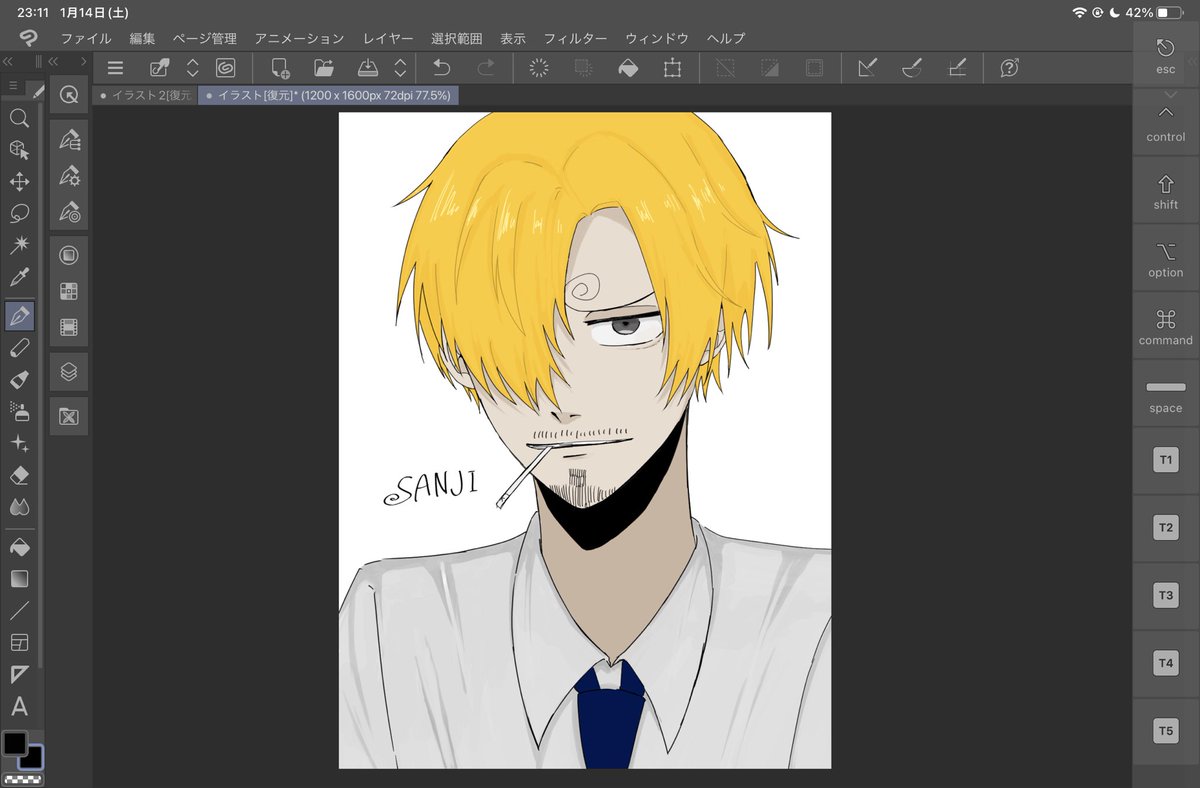Undo the last action
1200x788 pixels.
[x=441, y=68]
